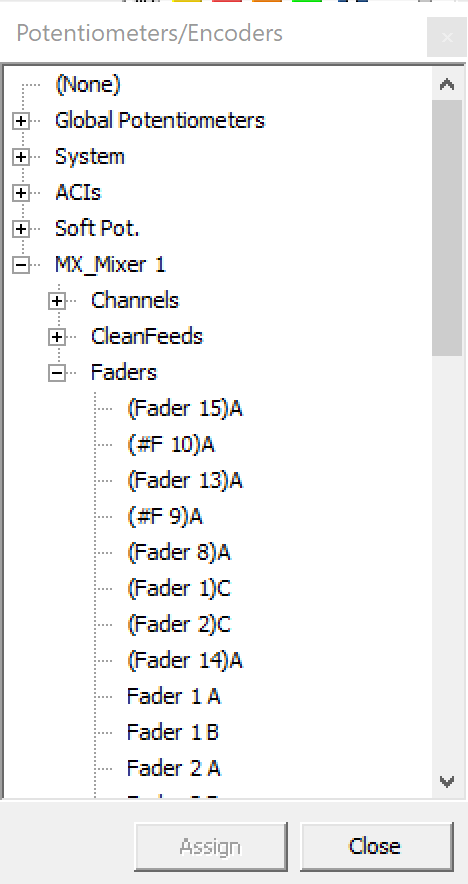Click the Assign button
The height and width of the screenshot is (884, 468).
click(x=211, y=846)
